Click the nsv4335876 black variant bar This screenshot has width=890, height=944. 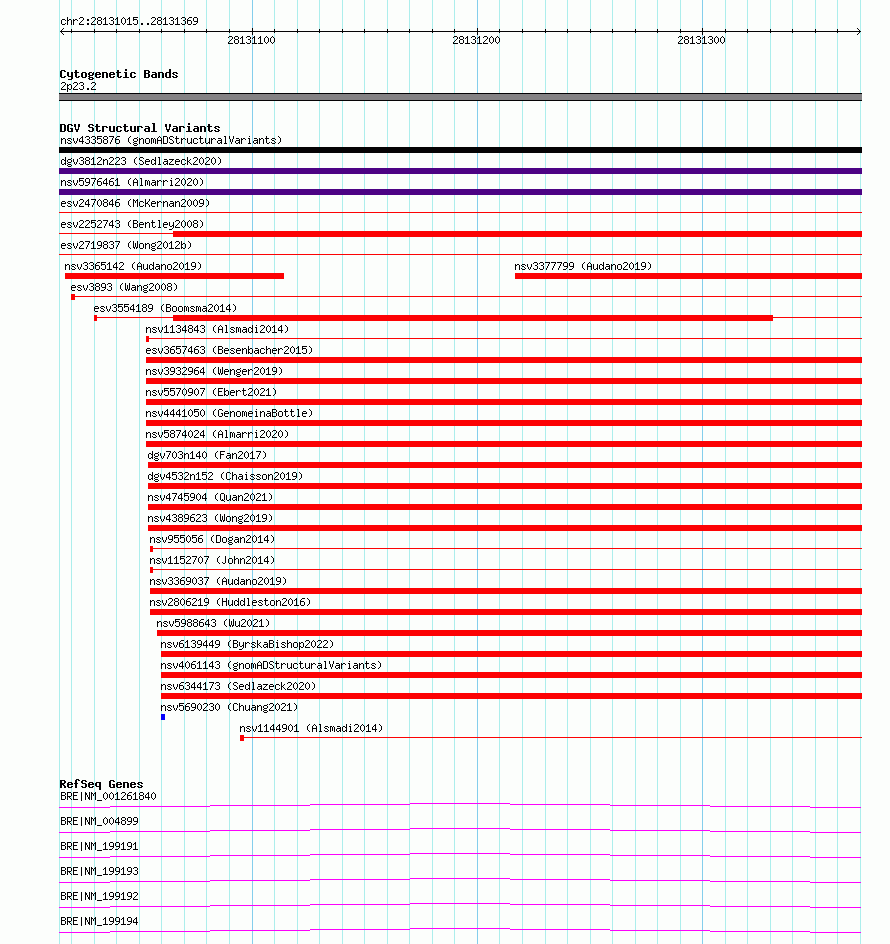(461, 151)
